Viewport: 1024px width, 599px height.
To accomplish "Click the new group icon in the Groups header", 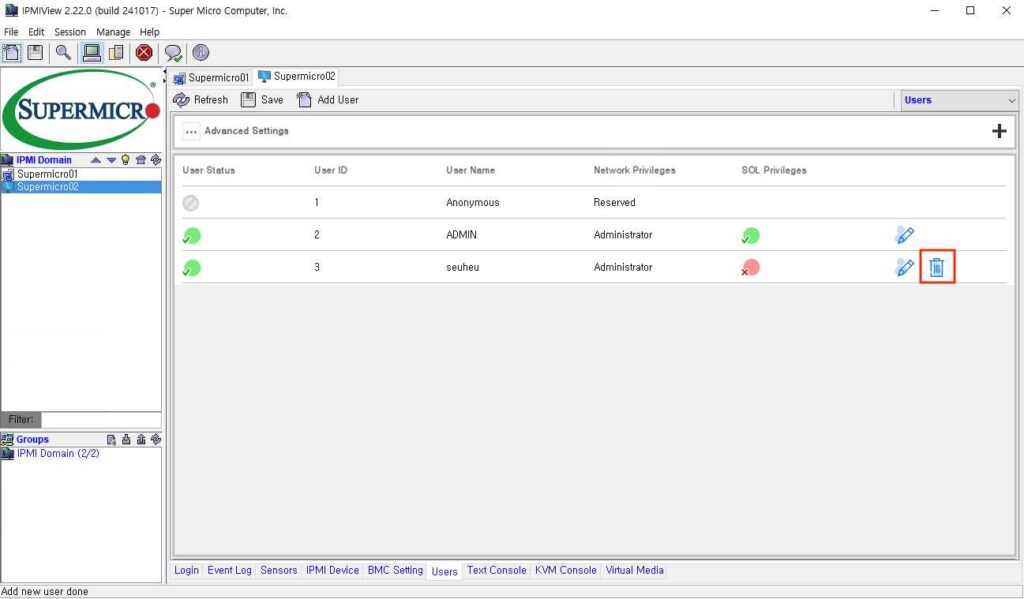I will pyautogui.click(x=111, y=440).
